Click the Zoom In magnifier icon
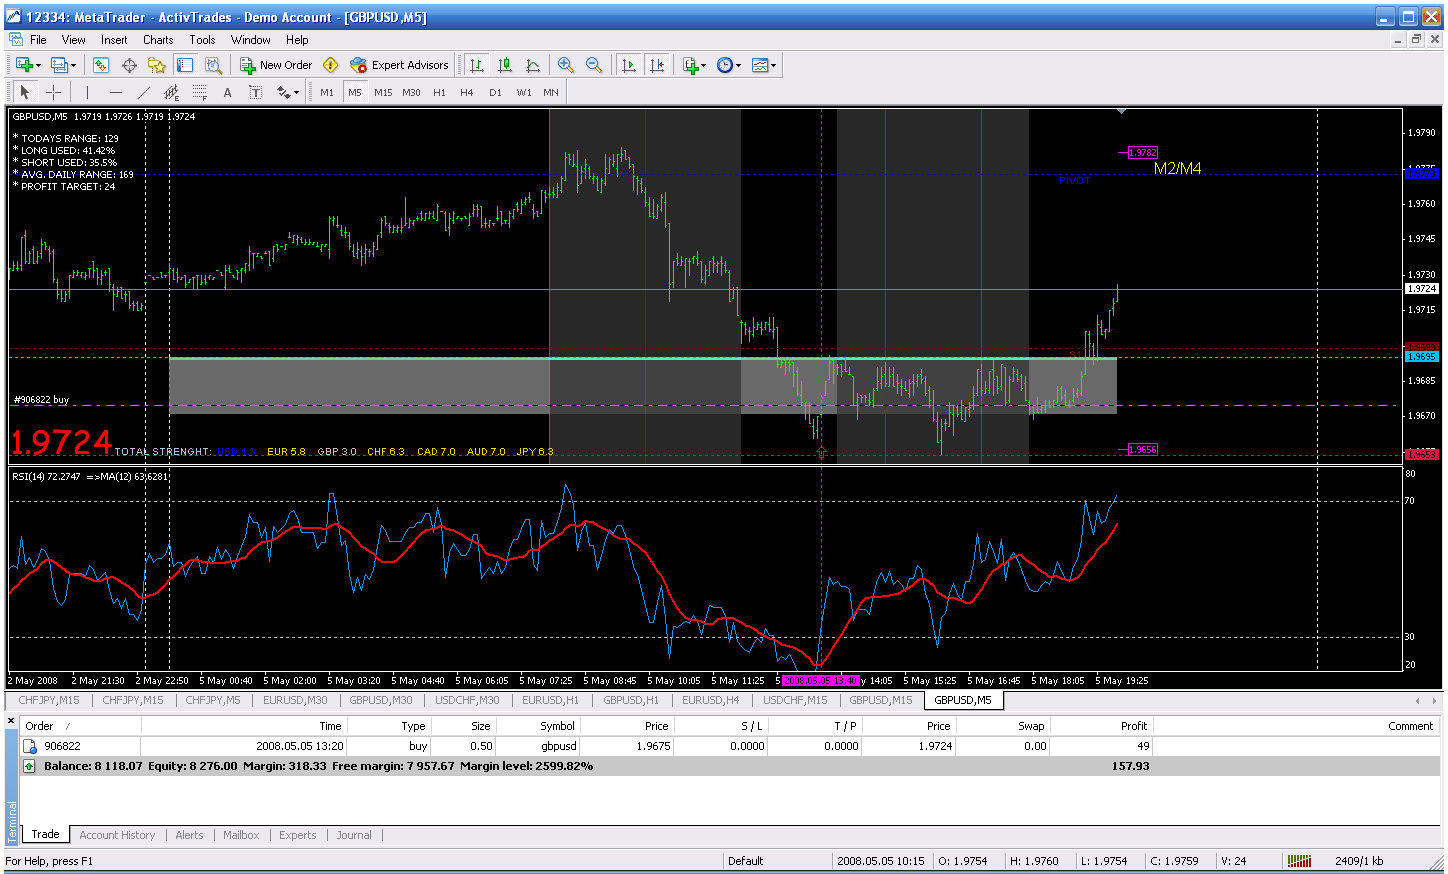1448x874 pixels. 566,65
